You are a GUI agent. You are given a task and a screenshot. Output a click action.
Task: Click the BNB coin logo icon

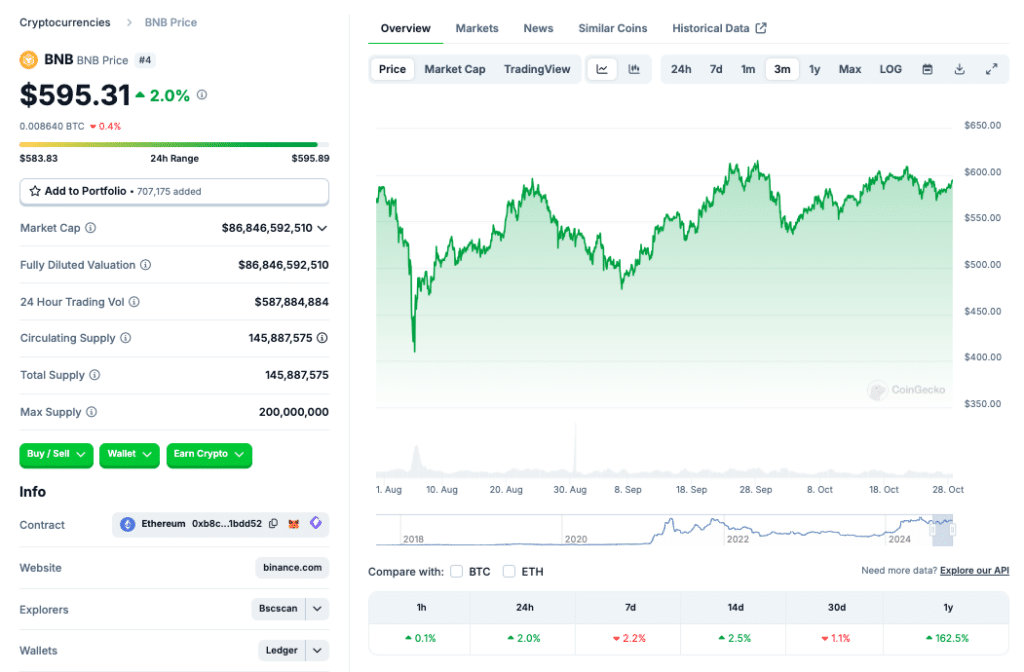point(29,60)
